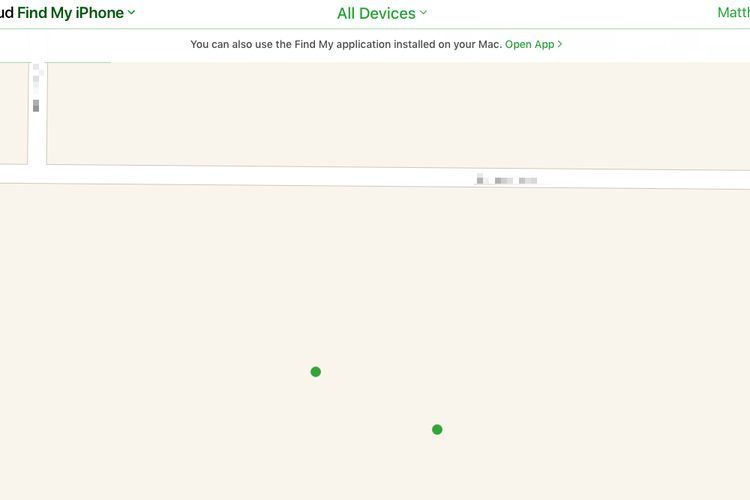Click the intersection of the two roads
This screenshot has height=500, width=750.
point(37,174)
